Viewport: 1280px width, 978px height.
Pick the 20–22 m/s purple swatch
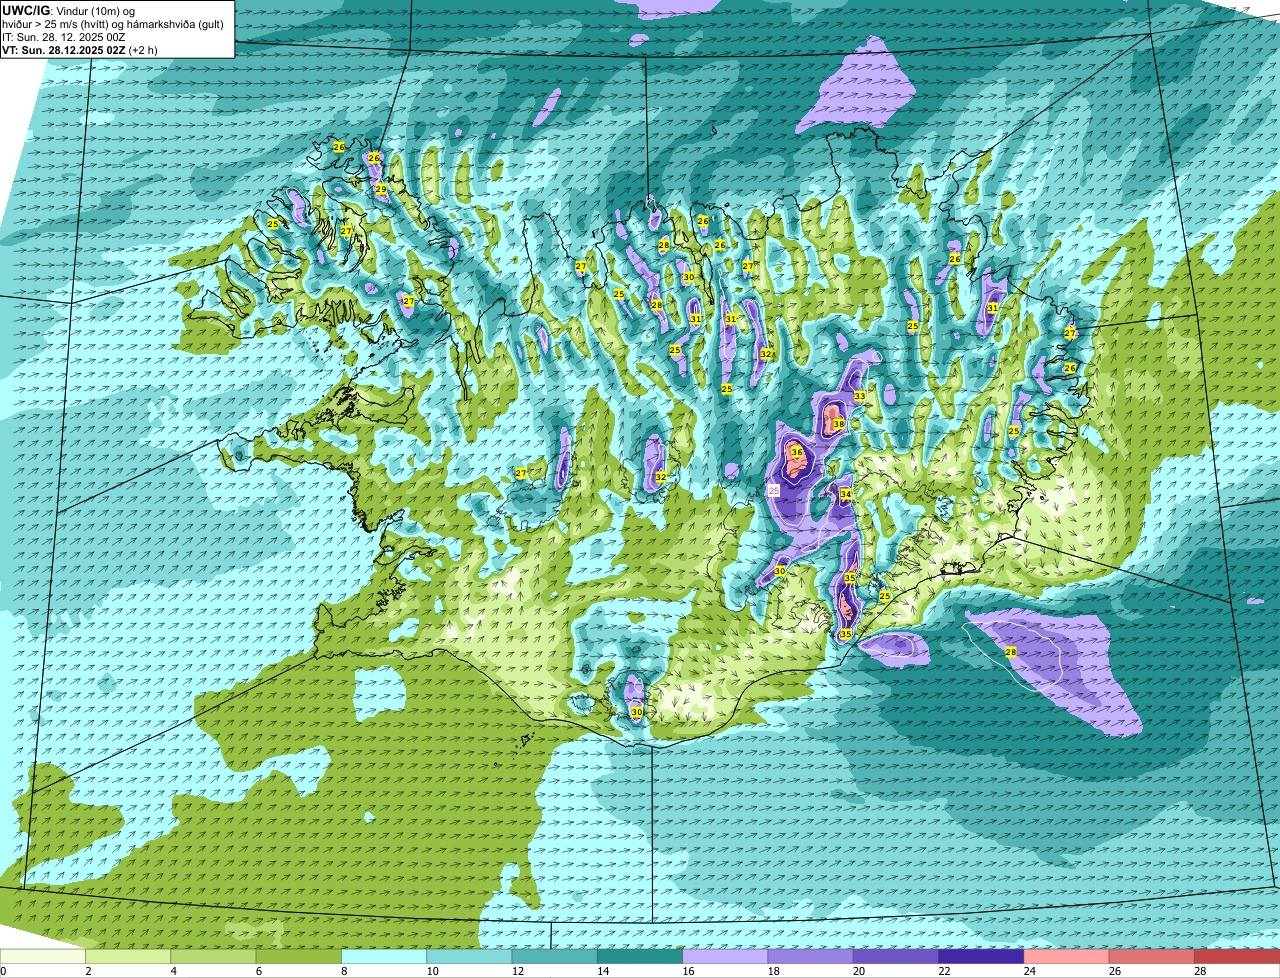coord(896,956)
